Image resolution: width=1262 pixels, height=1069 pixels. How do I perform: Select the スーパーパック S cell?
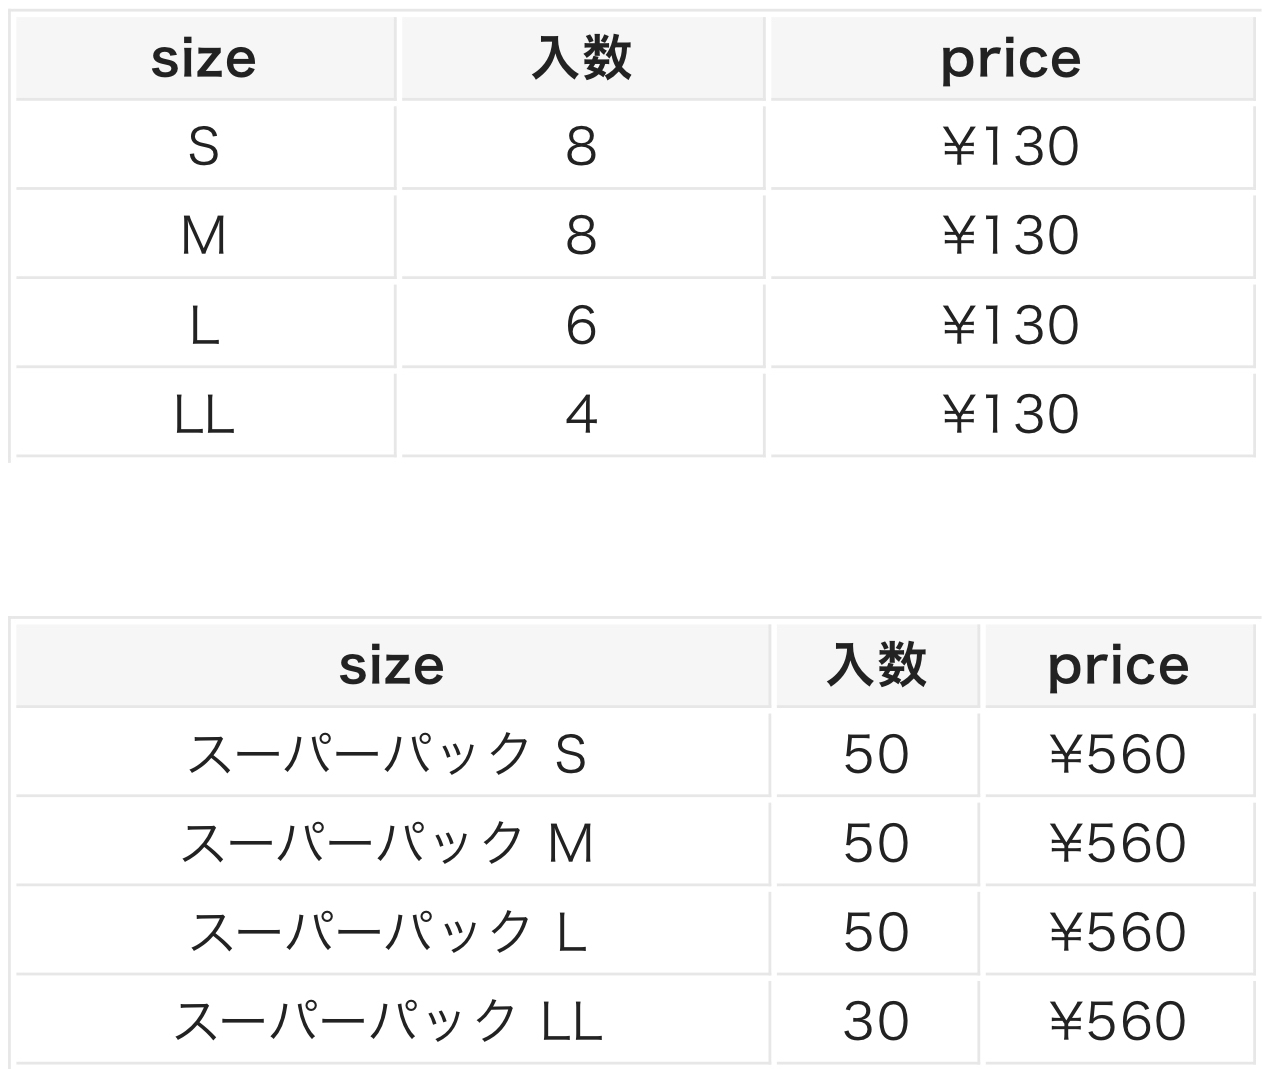388,754
